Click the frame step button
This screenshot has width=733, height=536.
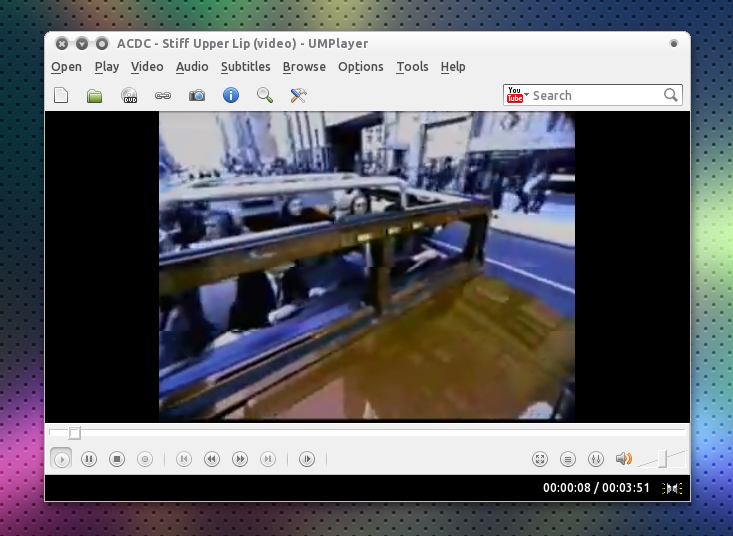307,459
